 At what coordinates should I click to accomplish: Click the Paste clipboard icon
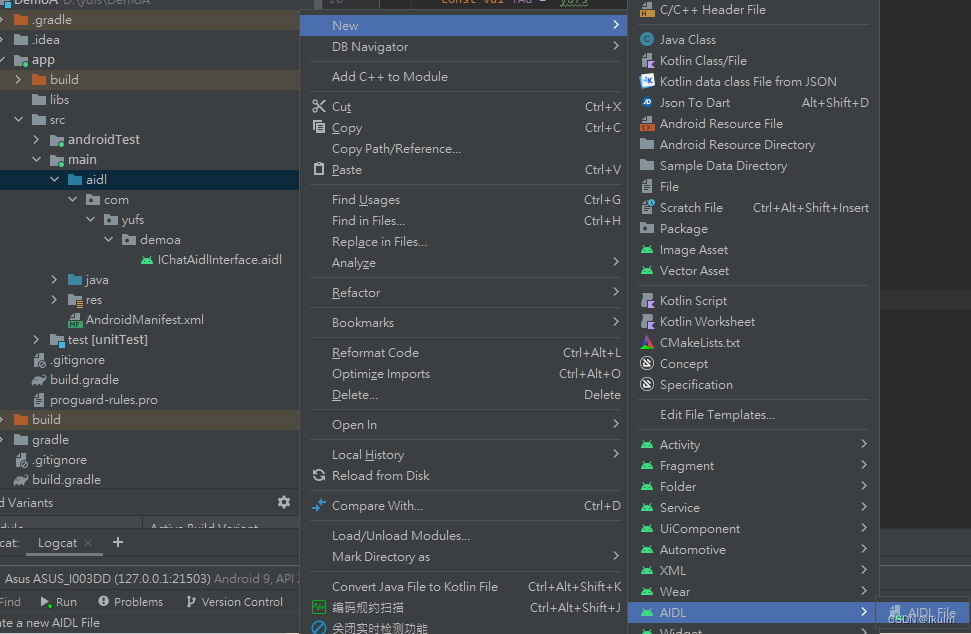[319, 169]
